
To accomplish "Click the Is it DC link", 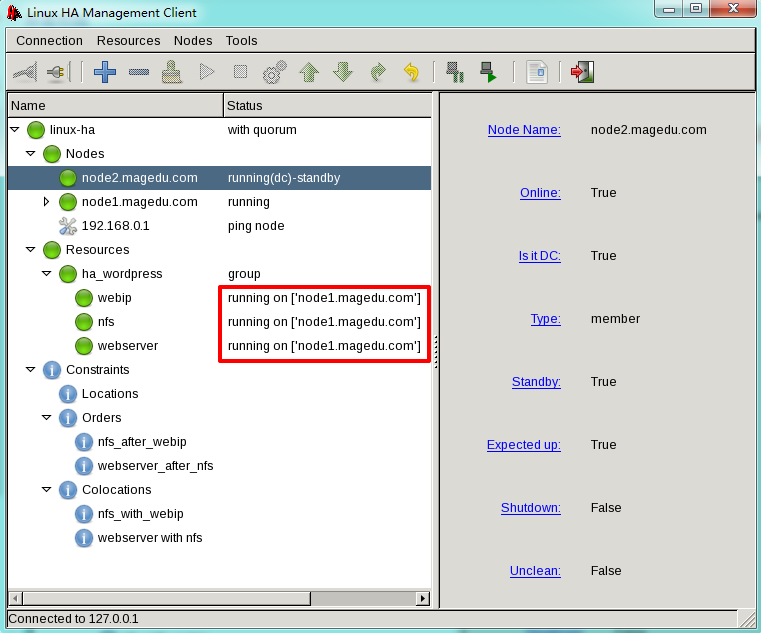I will (x=540, y=256).
